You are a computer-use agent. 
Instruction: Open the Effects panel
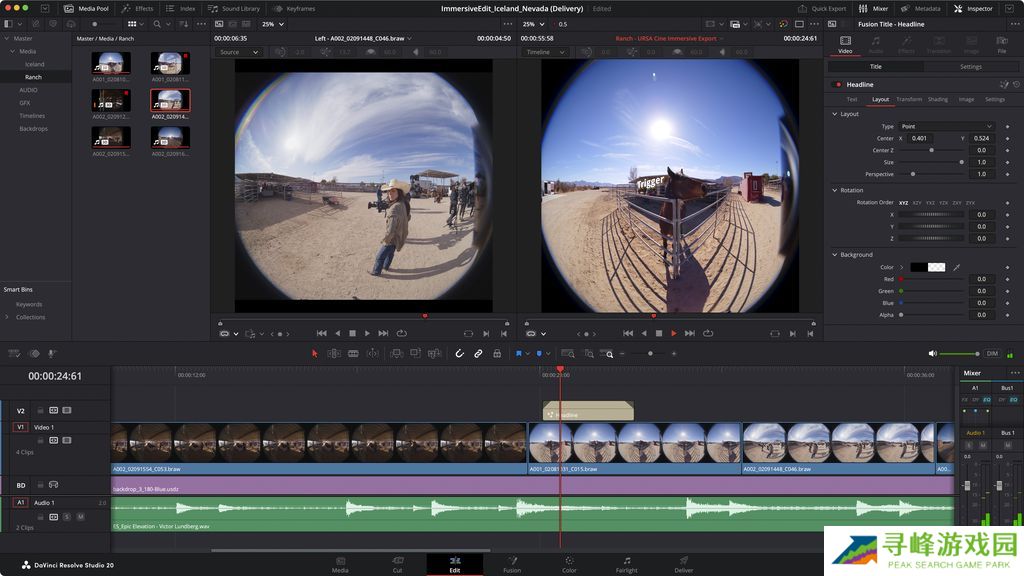click(138, 8)
